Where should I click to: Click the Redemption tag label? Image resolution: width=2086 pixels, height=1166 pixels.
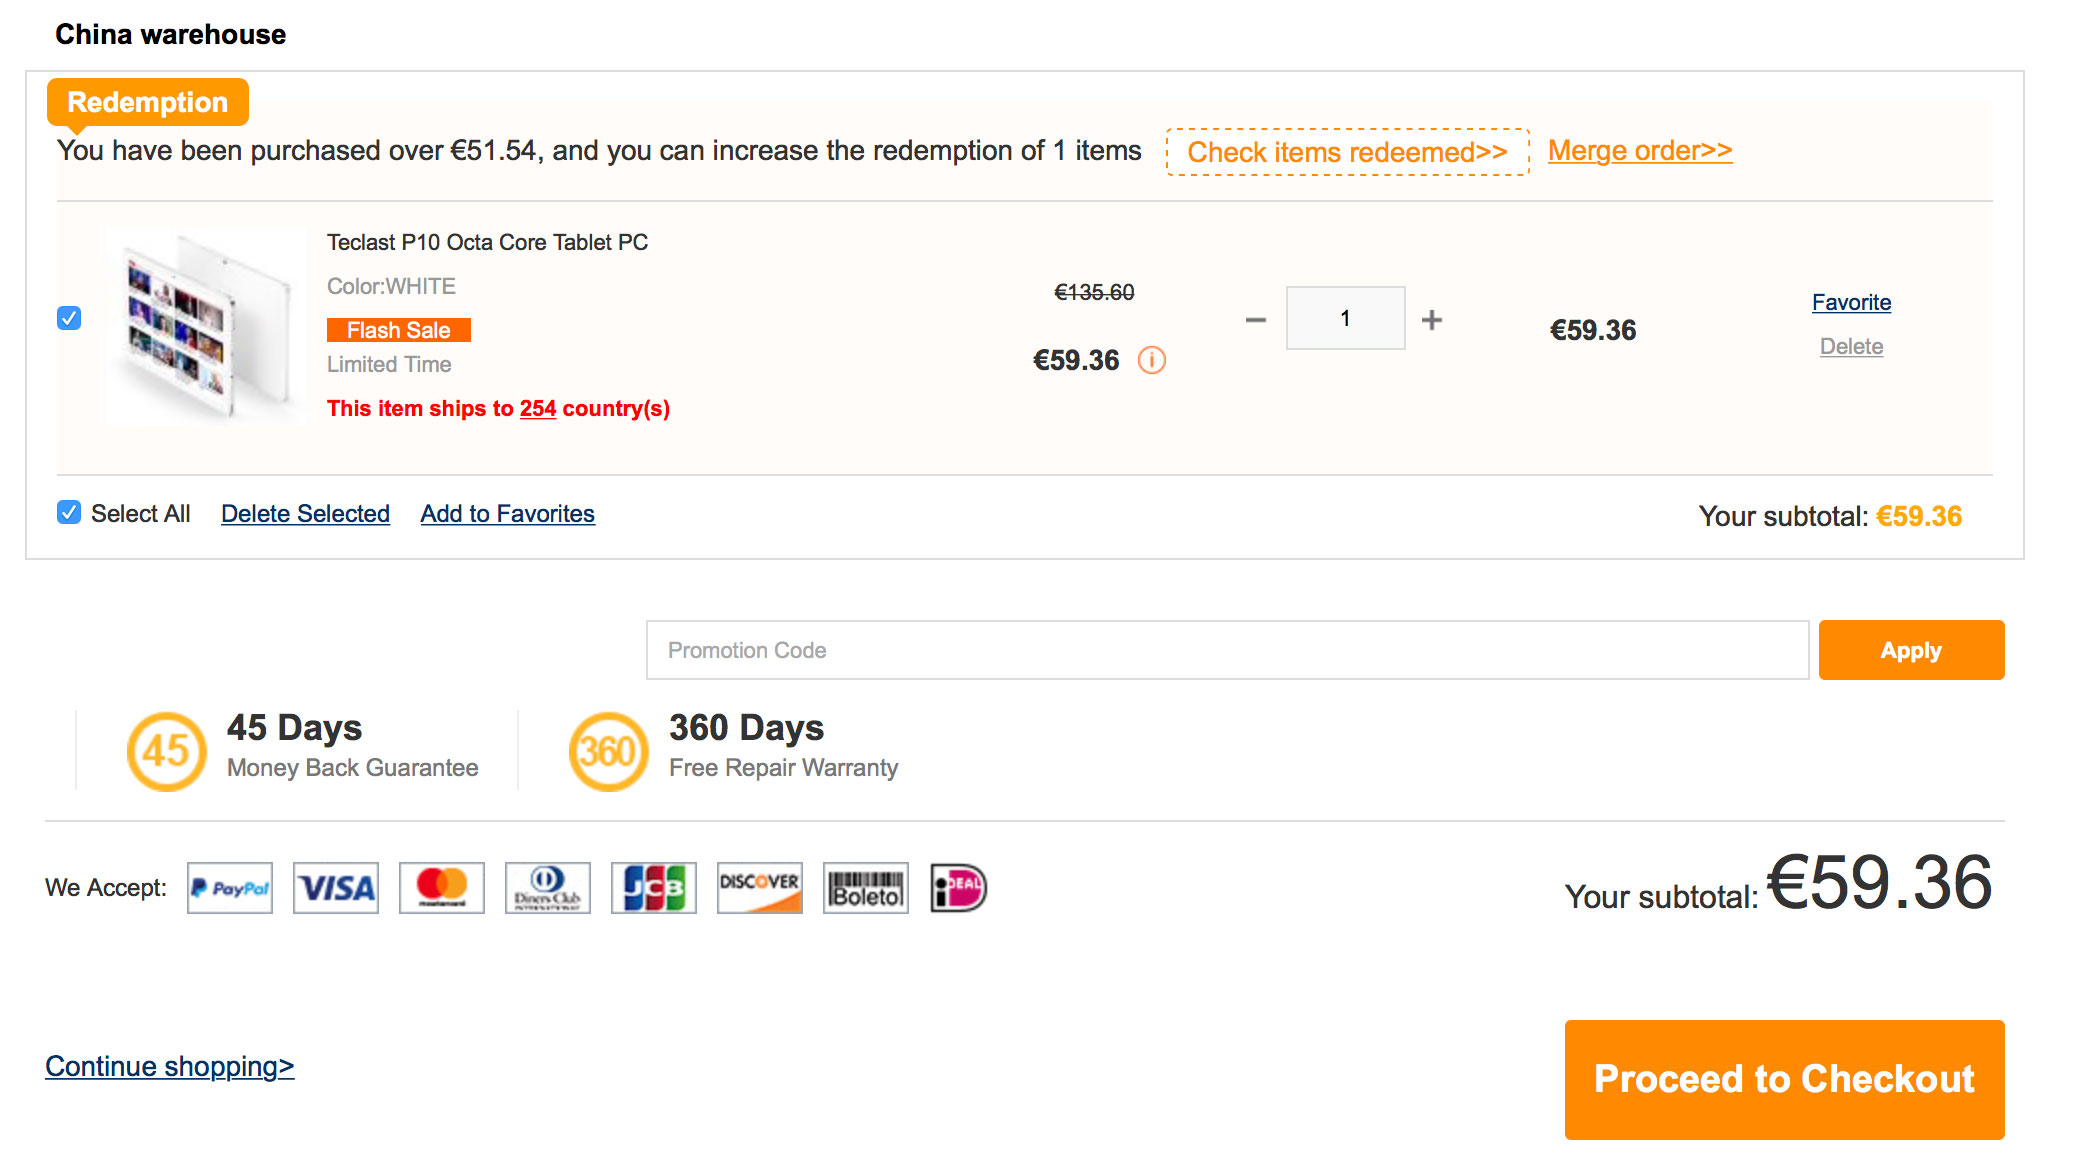[148, 102]
